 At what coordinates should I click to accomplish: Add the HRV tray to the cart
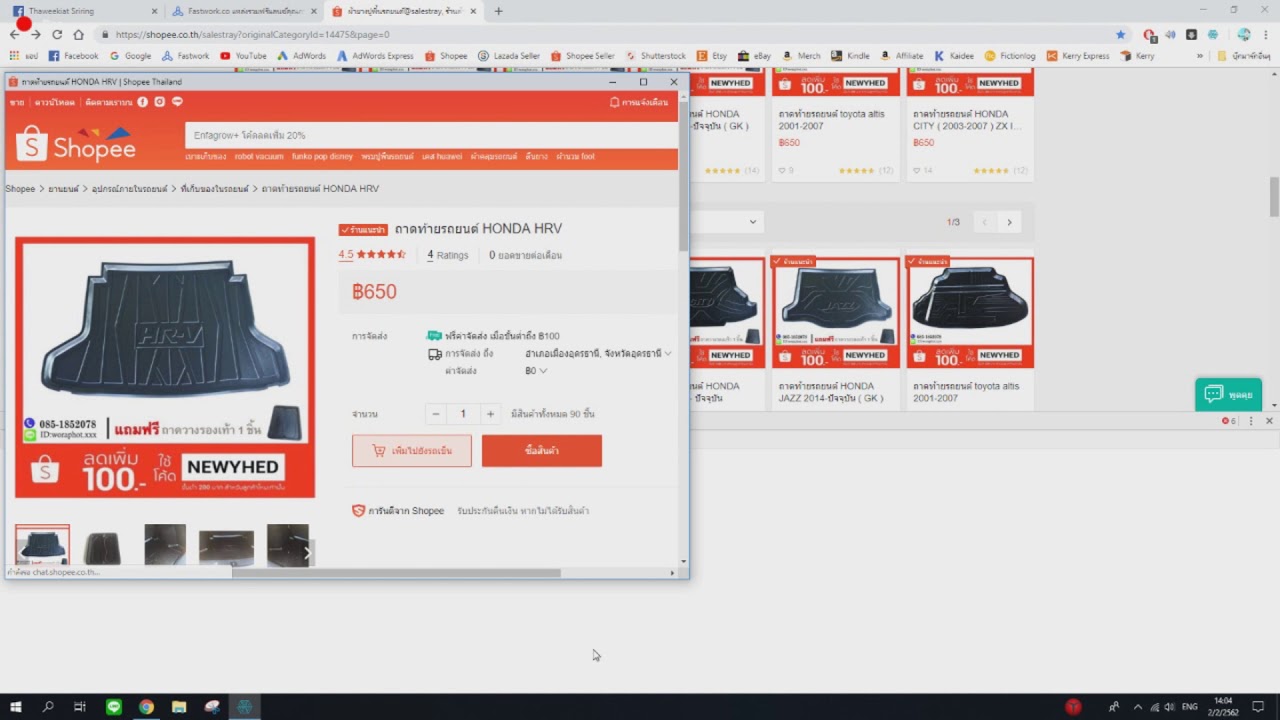pyautogui.click(x=412, y=451)
